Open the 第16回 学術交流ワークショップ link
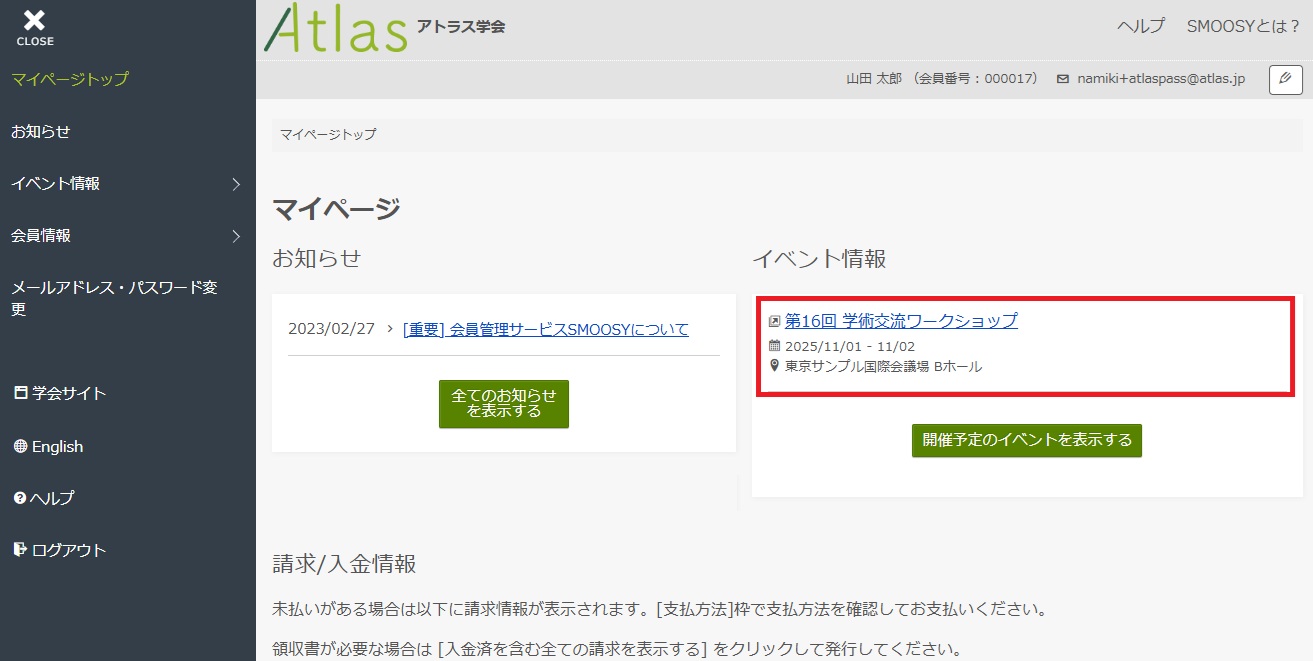 click(x=901, y=321)
